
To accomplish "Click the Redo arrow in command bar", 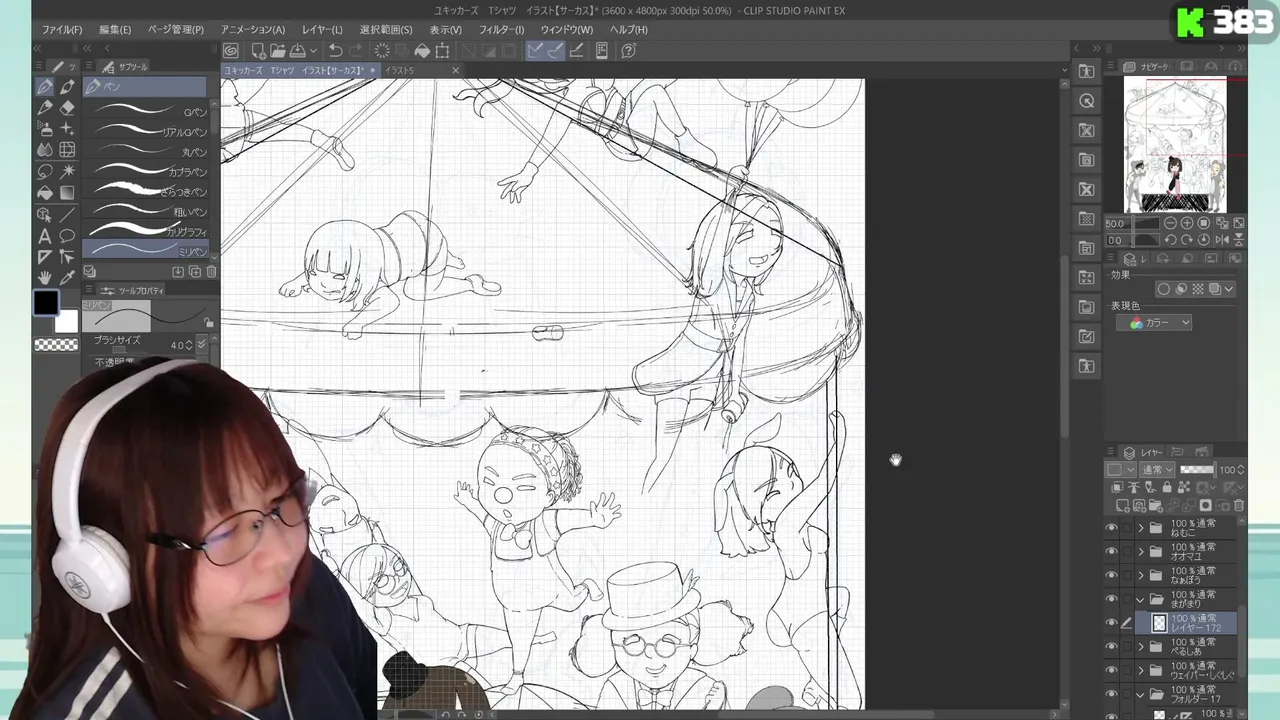I will tap(356, 51).
